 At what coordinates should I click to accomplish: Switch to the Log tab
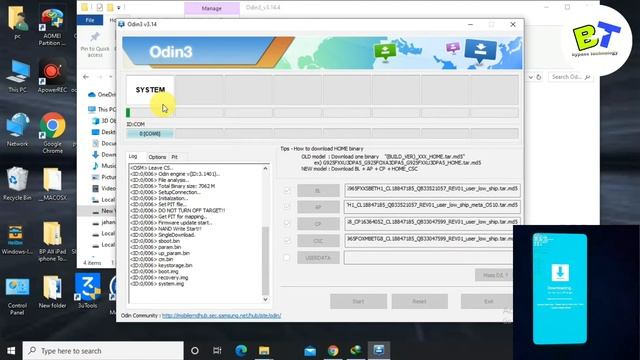tap(133, 157)
